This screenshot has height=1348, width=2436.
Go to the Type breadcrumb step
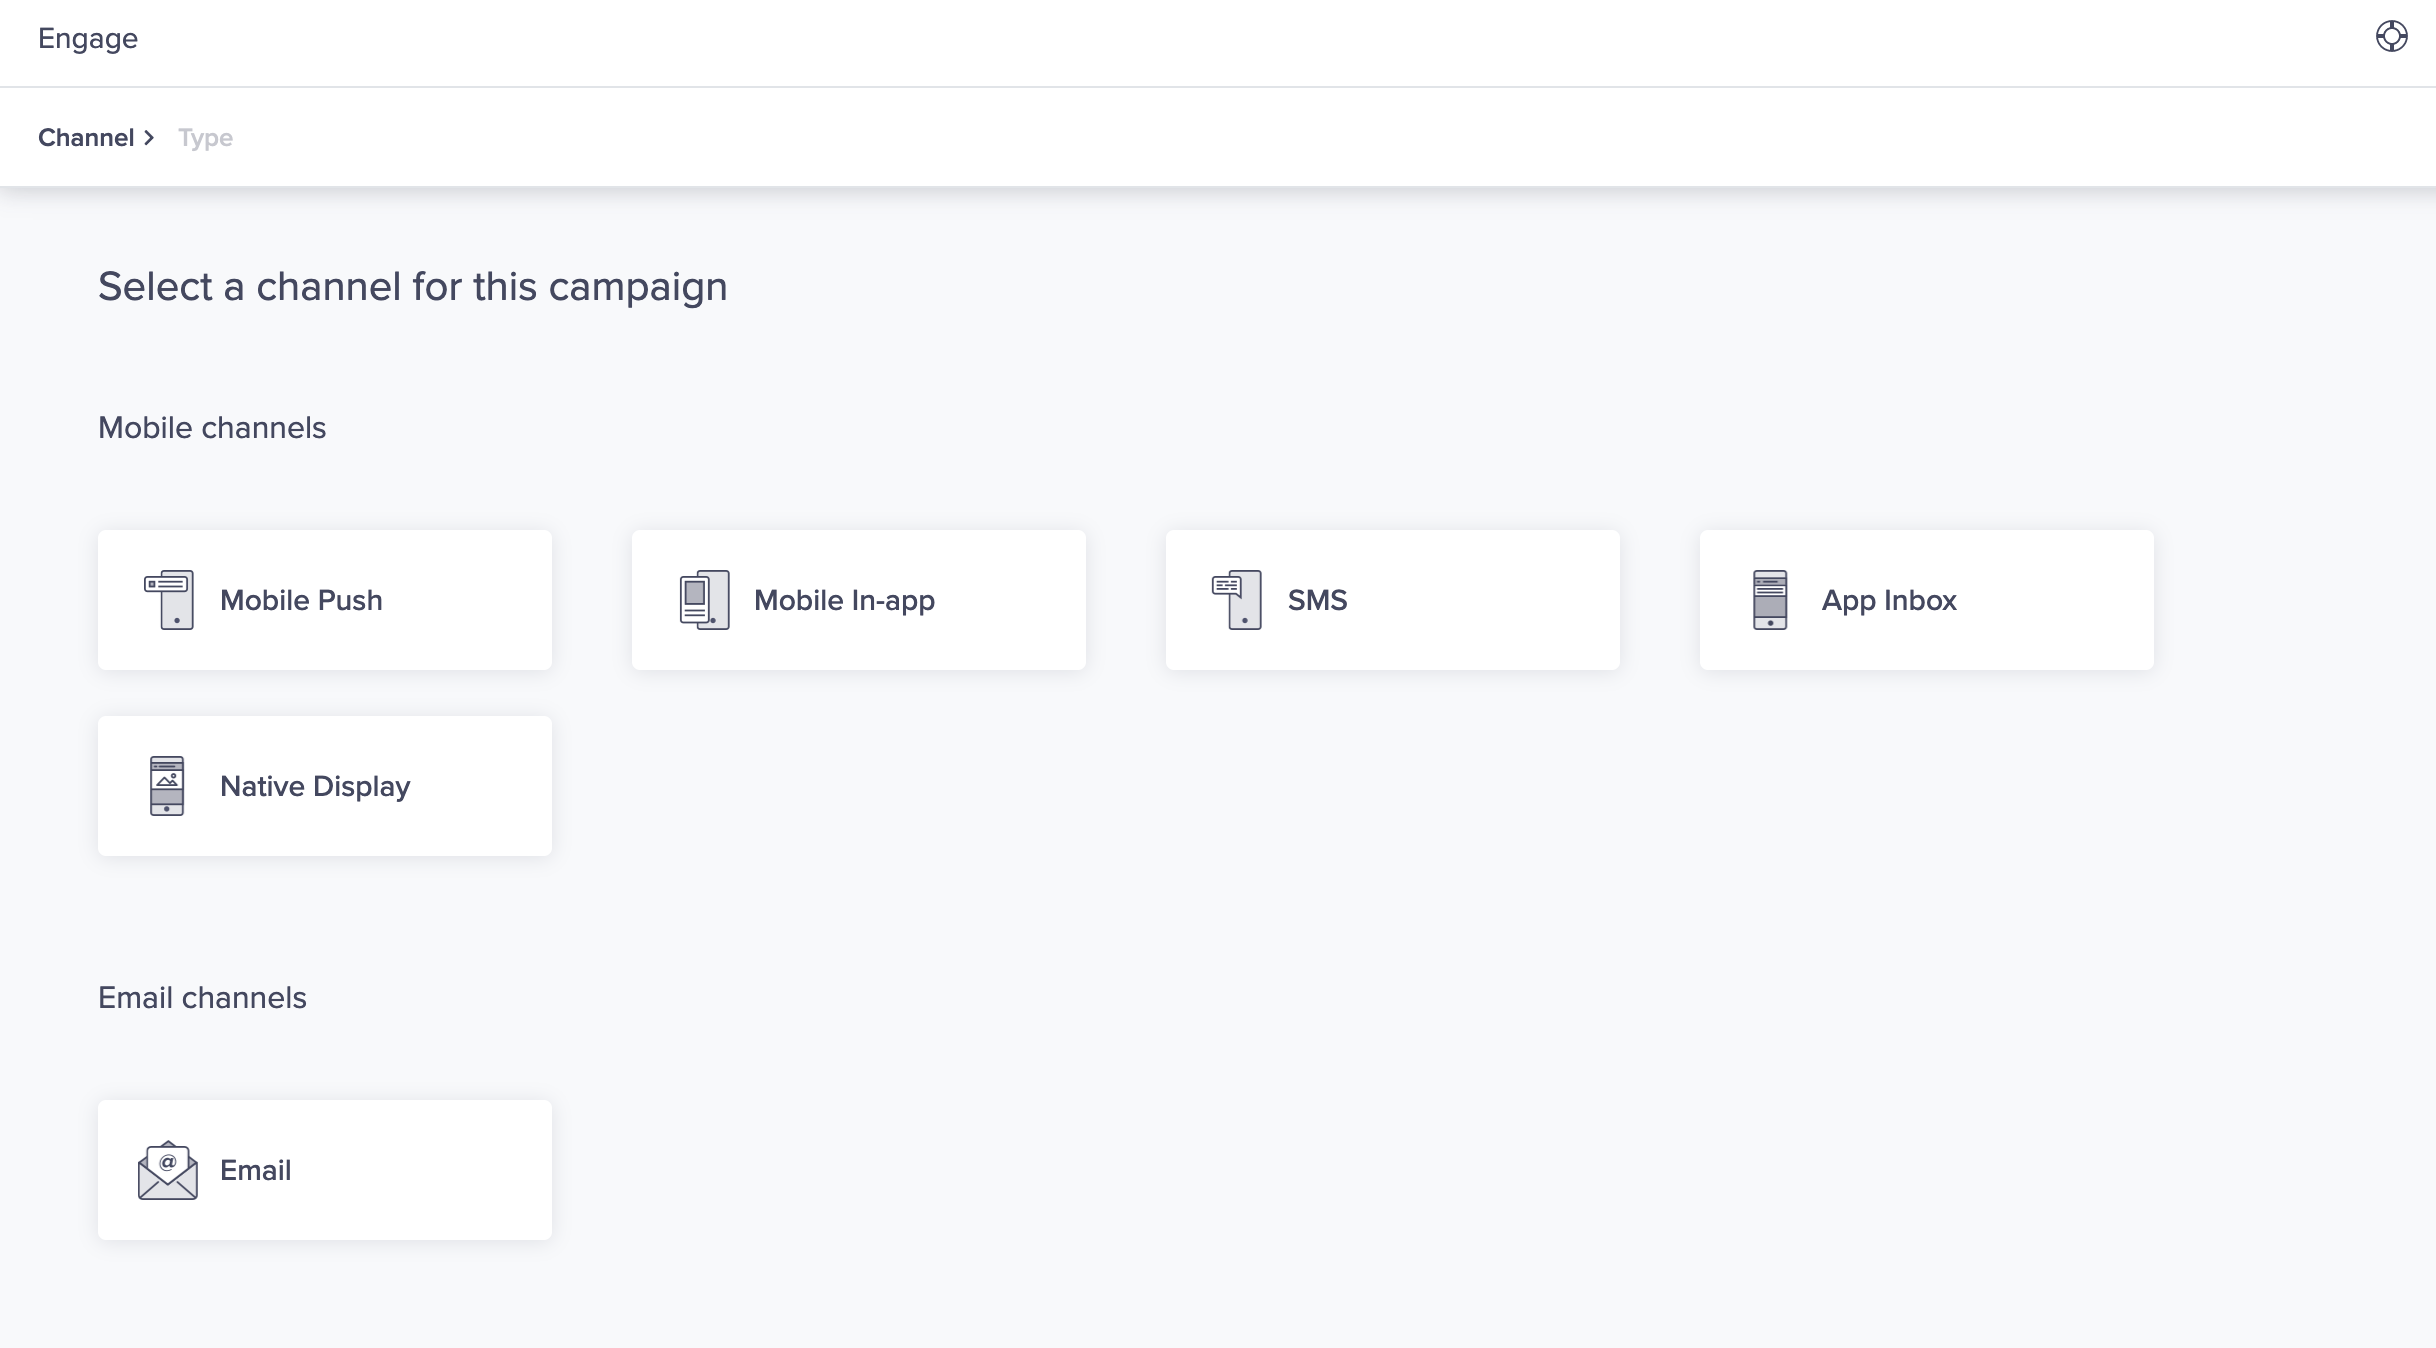205,138
